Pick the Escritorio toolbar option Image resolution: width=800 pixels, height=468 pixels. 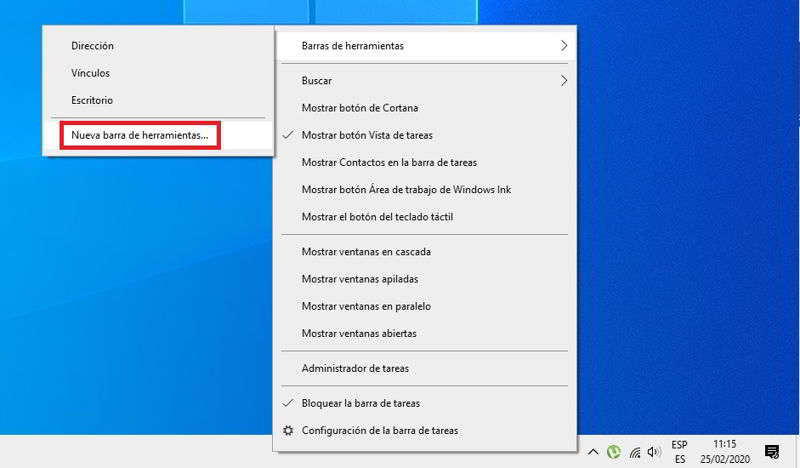click(92, 100)
